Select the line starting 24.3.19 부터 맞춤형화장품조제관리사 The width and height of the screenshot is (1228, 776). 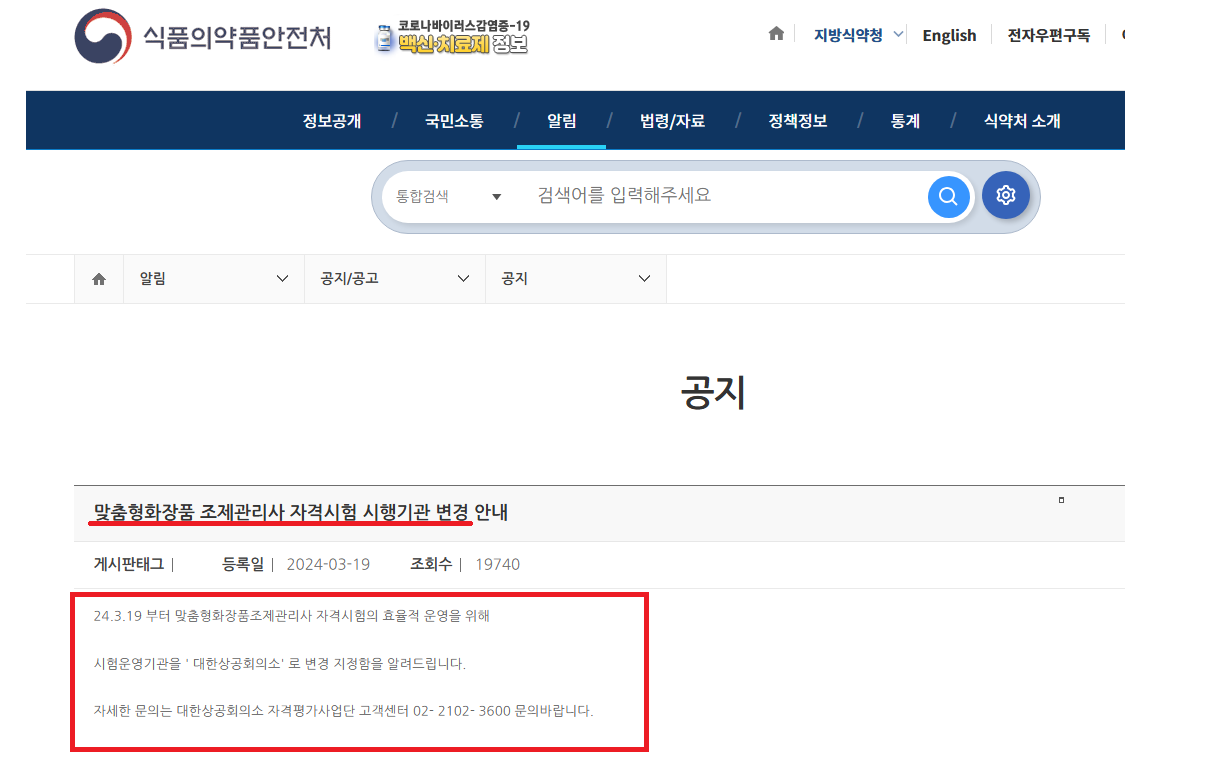[x=291, y=616]
